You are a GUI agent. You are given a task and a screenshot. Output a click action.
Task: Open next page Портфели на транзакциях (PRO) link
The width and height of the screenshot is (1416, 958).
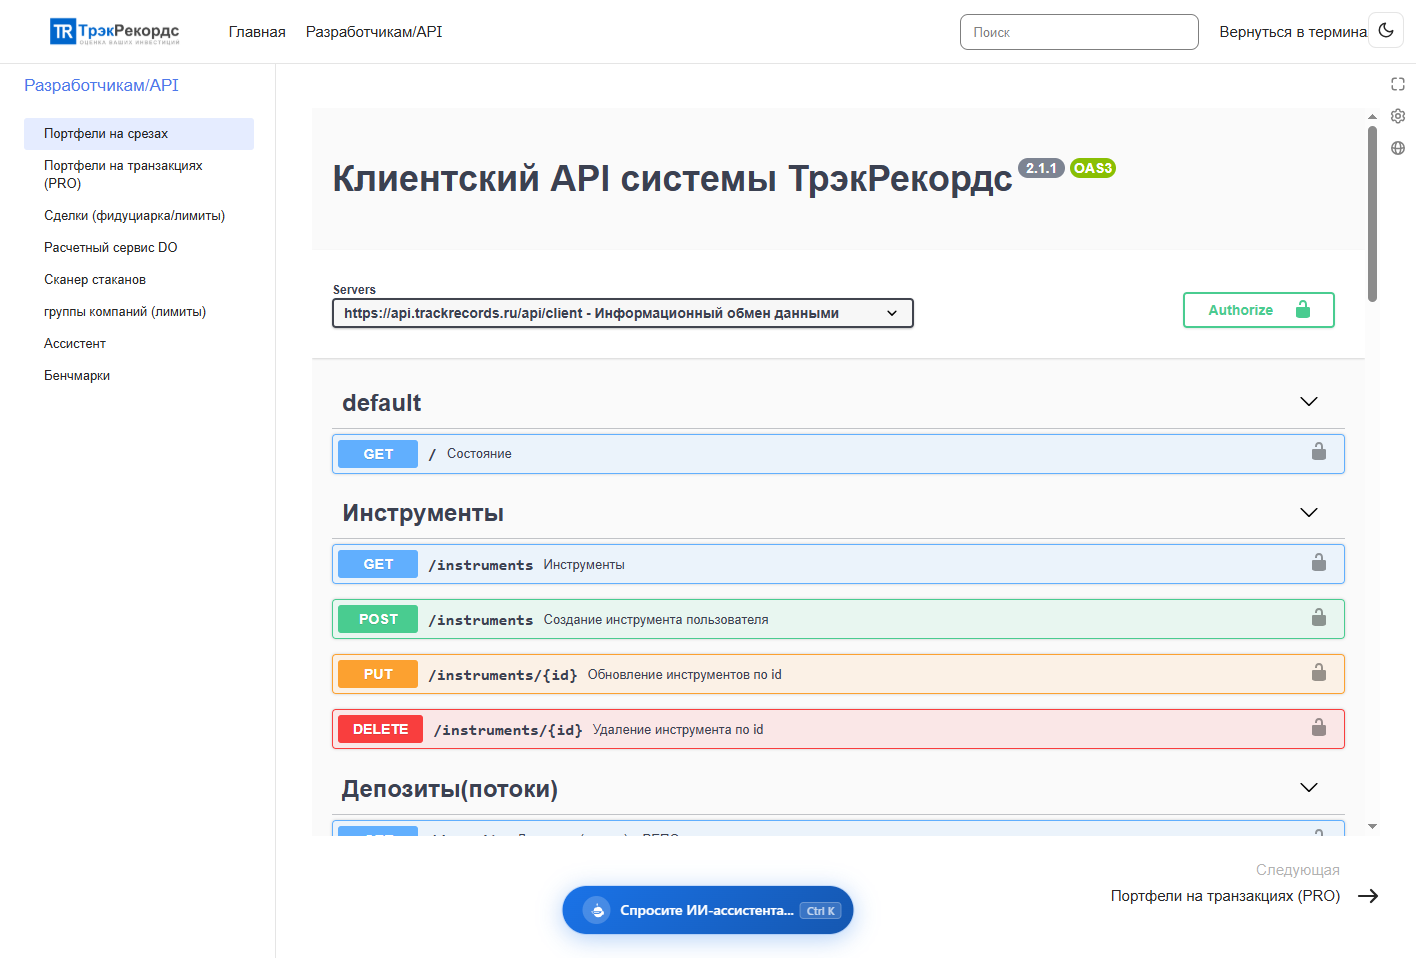click(x=1225, y=896)
